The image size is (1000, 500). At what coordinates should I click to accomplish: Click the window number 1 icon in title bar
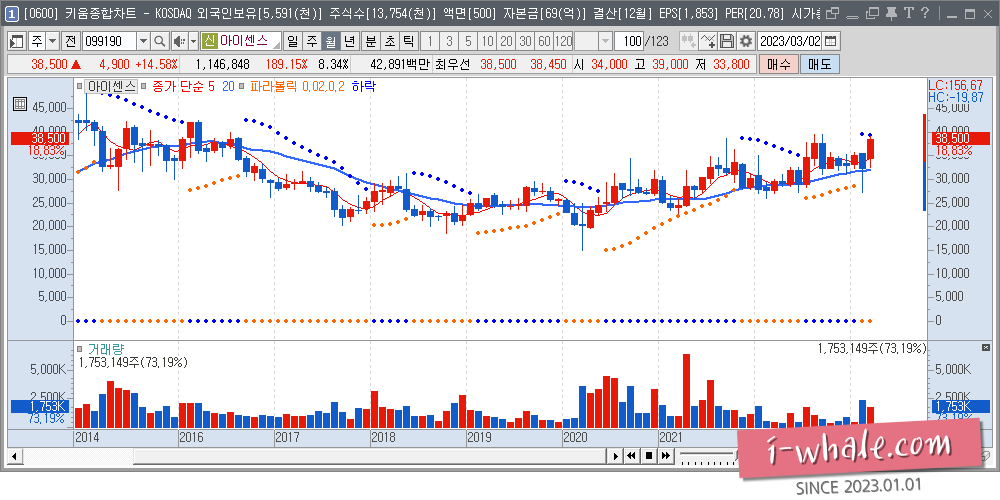coord(11,13)
